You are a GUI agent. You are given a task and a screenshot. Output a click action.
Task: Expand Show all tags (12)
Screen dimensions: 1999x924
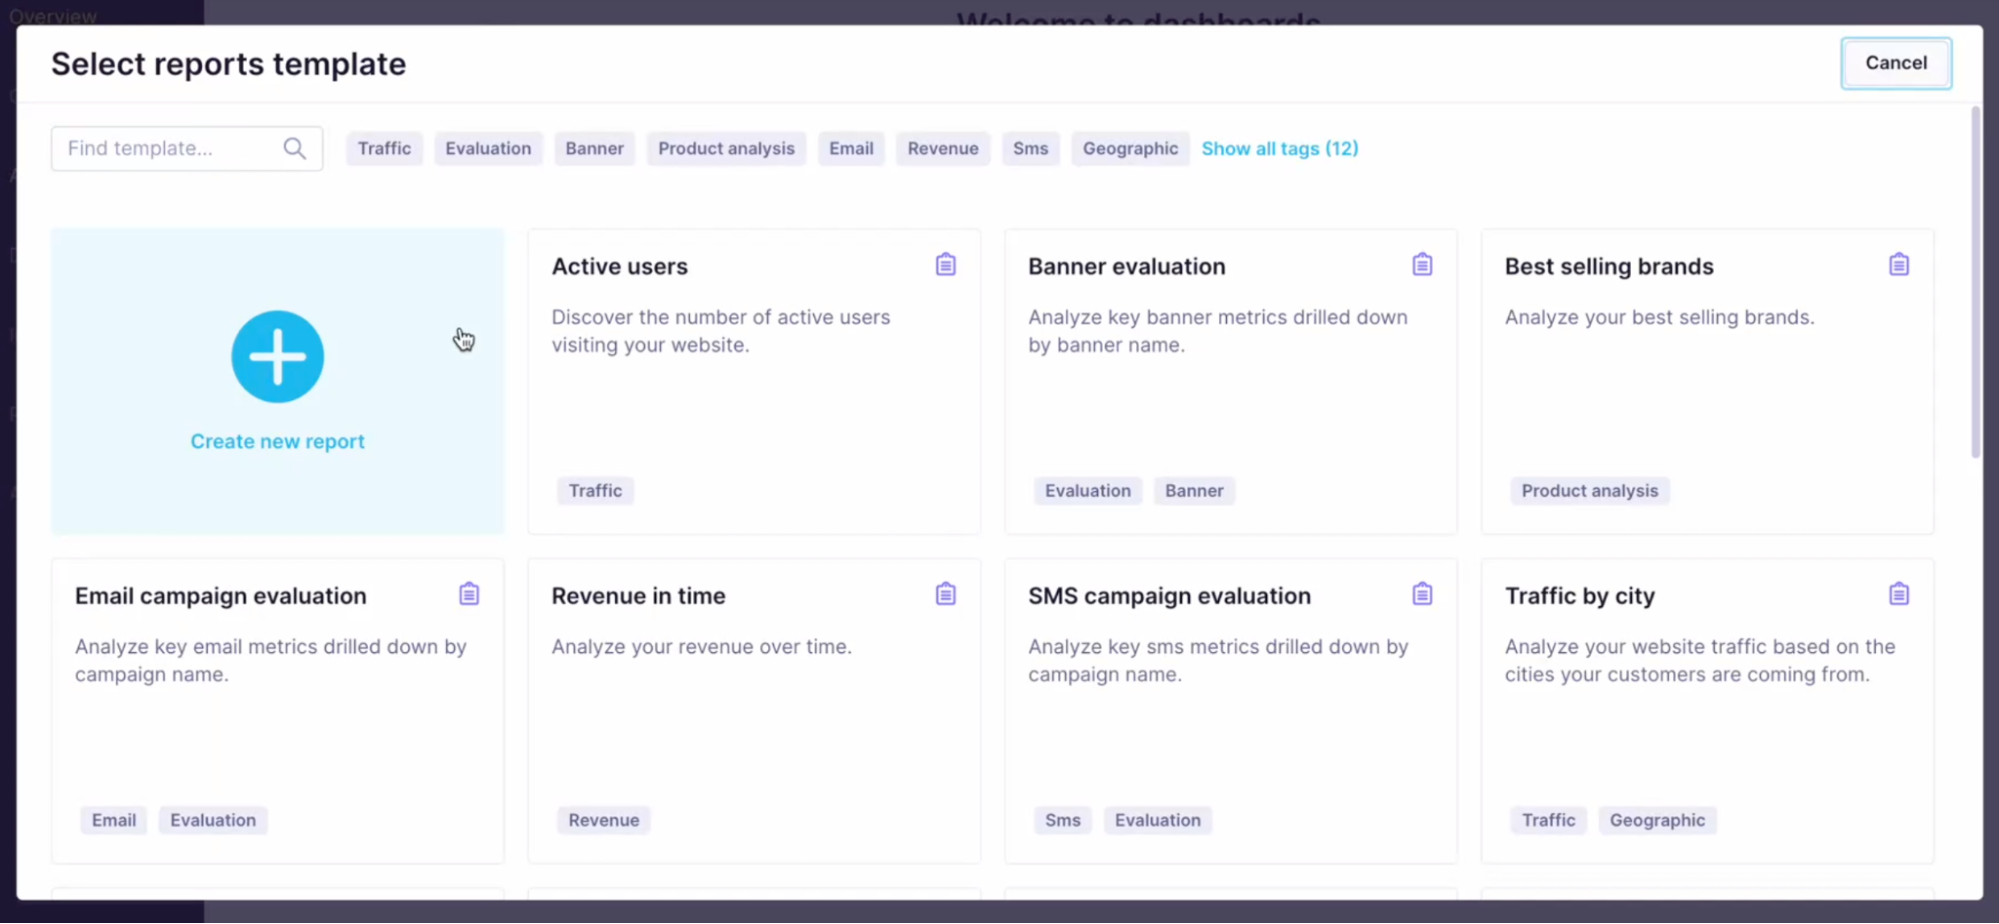[1279, 148]
